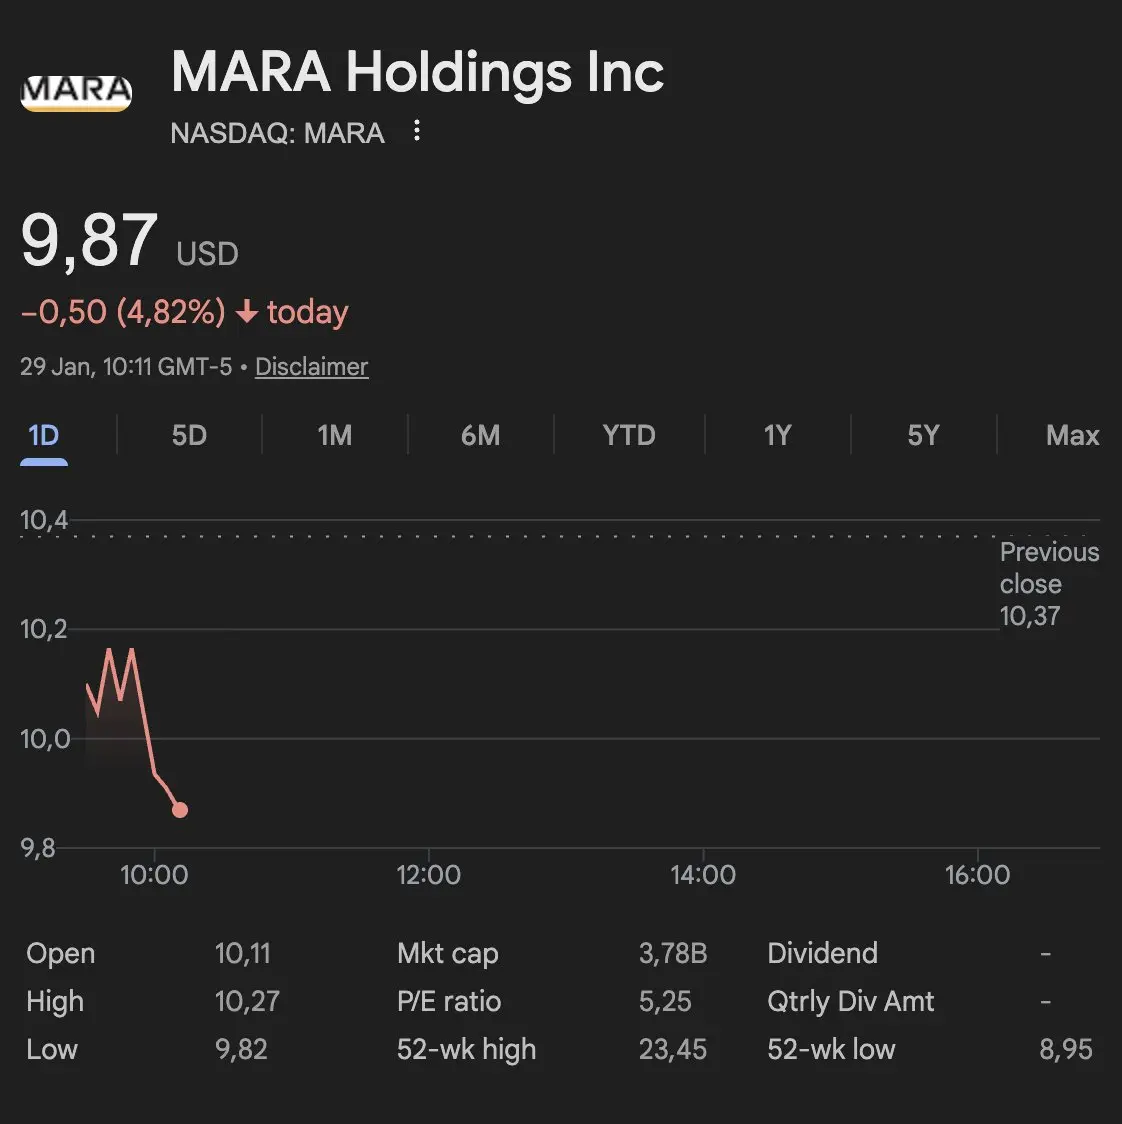This screenshot has width=1122, height=1124.
Task: Click the MARA company logo
Action: point(76,92)
